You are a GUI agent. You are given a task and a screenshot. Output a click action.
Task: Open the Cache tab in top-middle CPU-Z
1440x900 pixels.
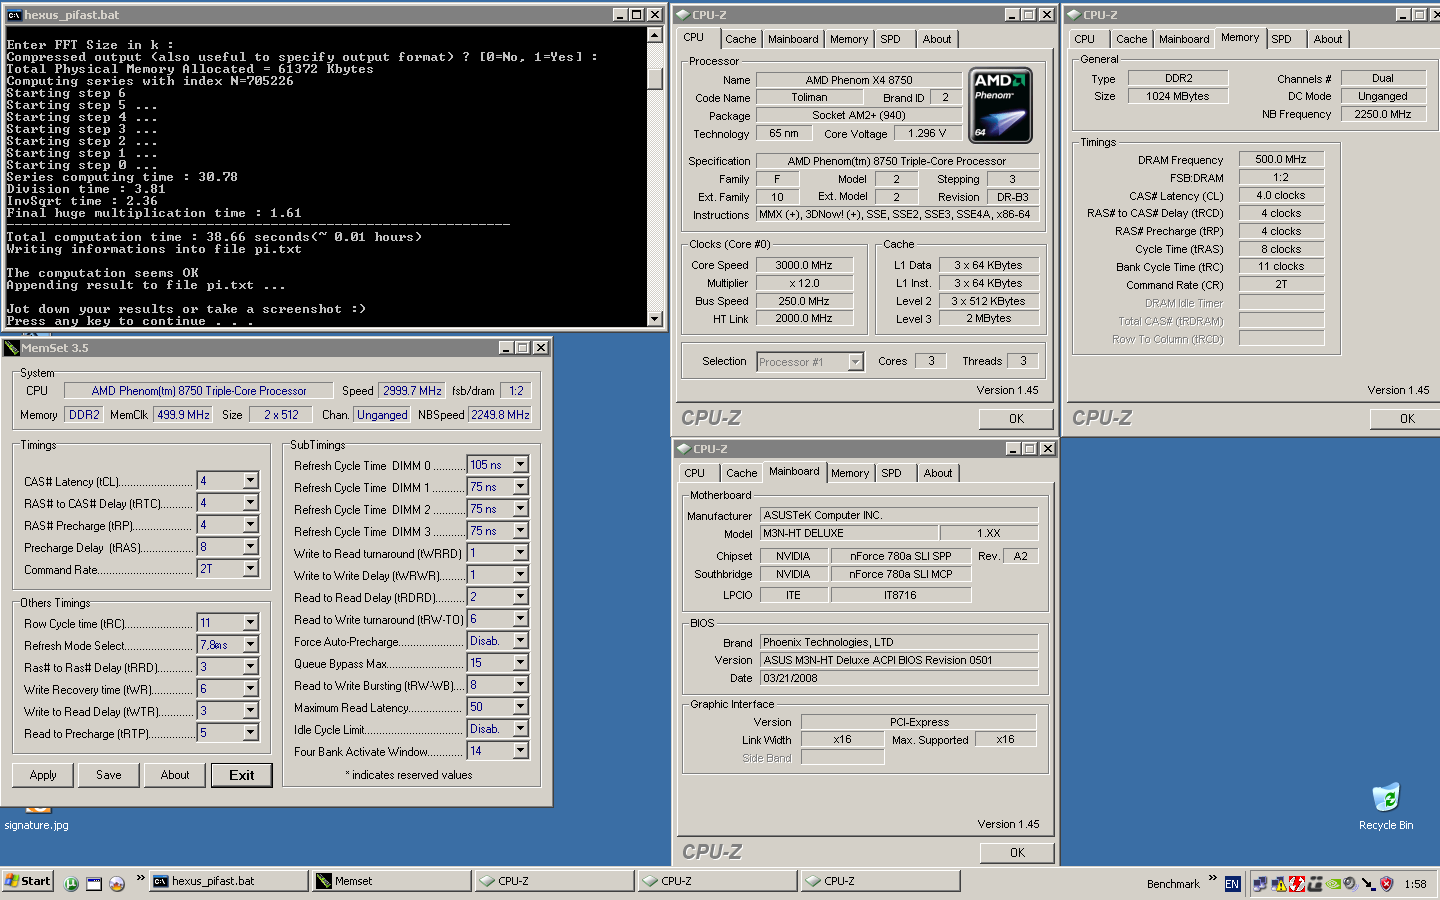[741, 39]
